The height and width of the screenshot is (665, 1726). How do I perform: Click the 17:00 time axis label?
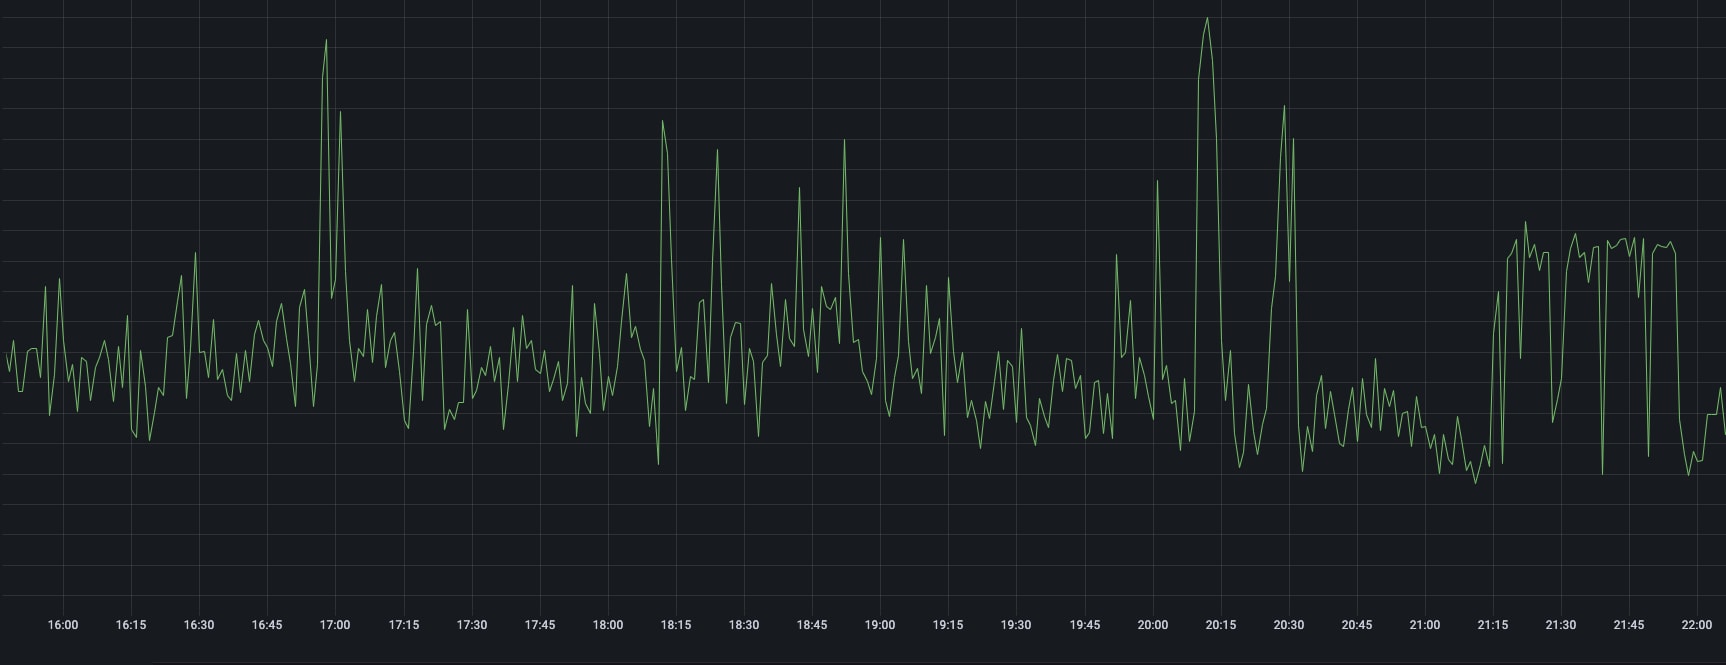335,625
